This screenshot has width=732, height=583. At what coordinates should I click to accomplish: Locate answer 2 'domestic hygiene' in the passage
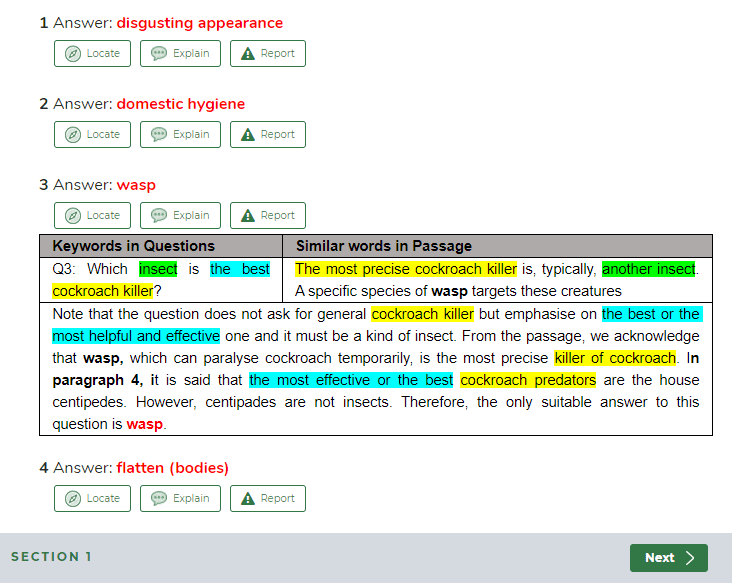(93, 135)
